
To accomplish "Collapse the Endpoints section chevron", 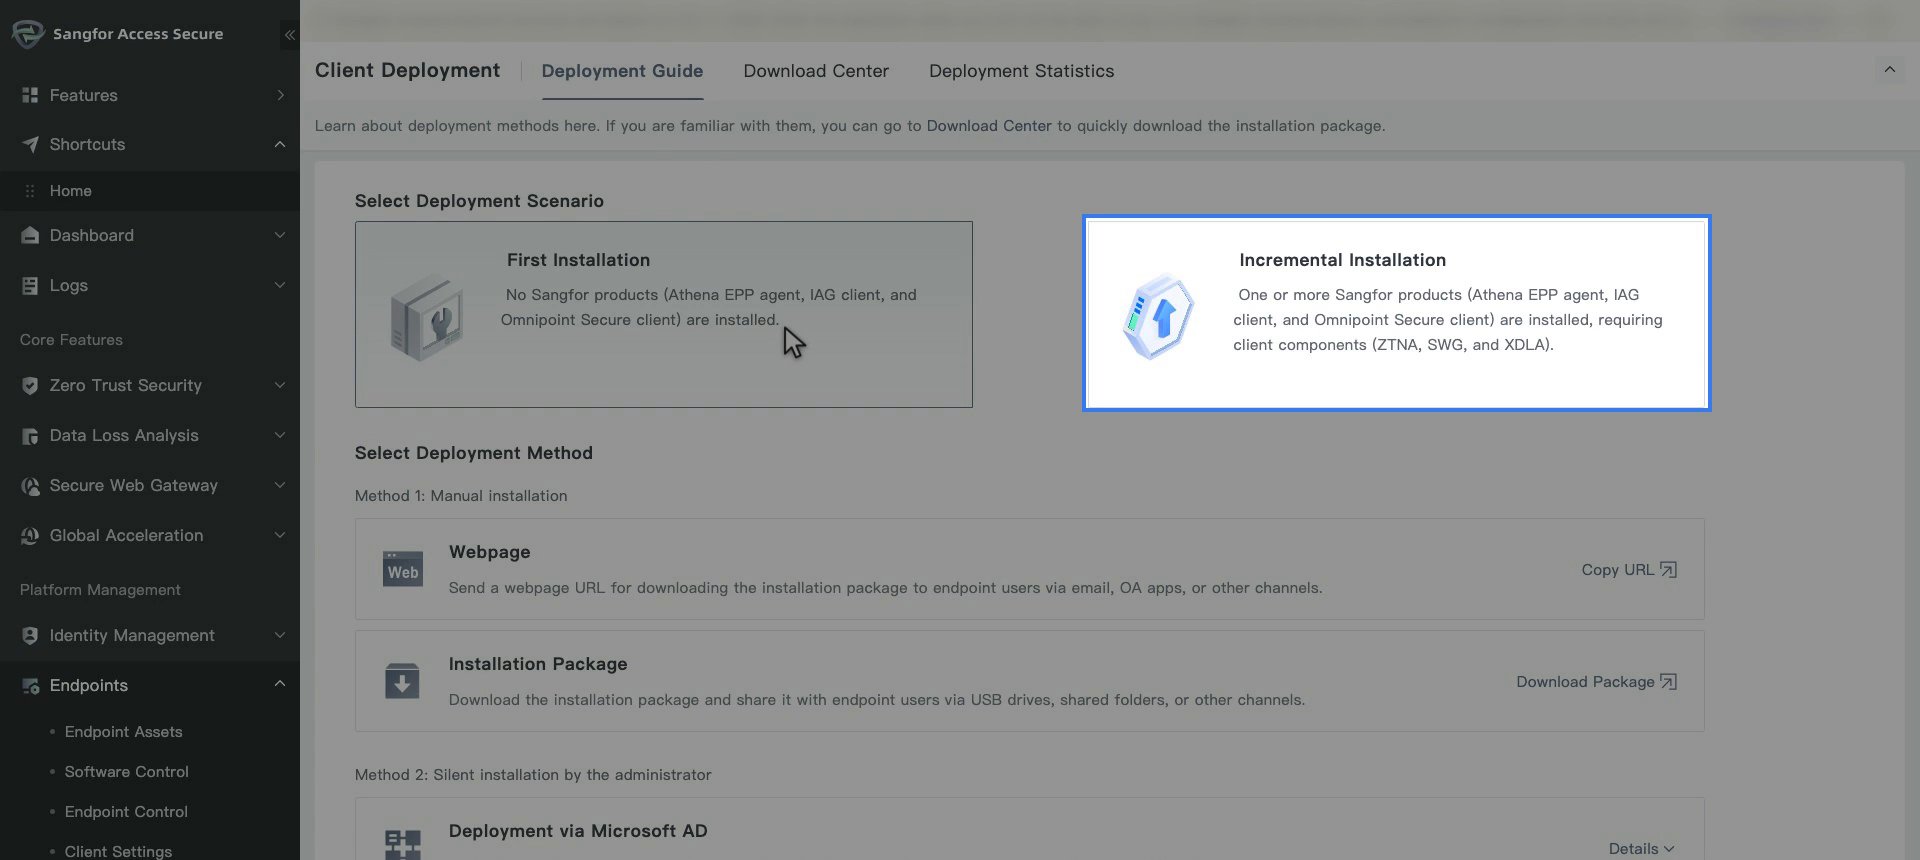I will [280, 684].
